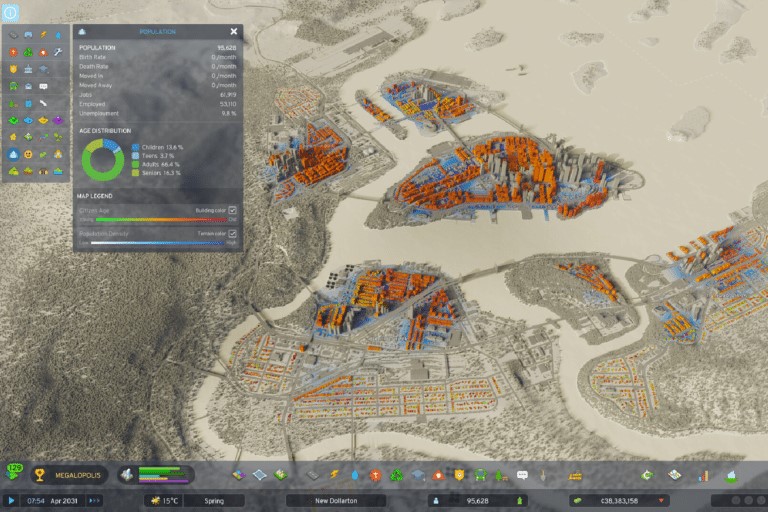Close the Population panel

[234, 31]
